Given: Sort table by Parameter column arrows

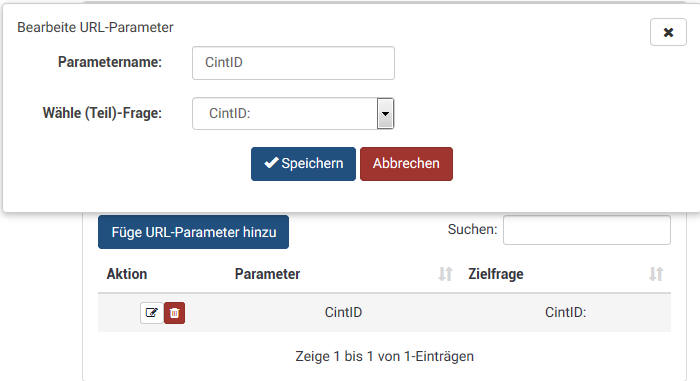Looking at the screenshot, I should click(x=445, y=274).
